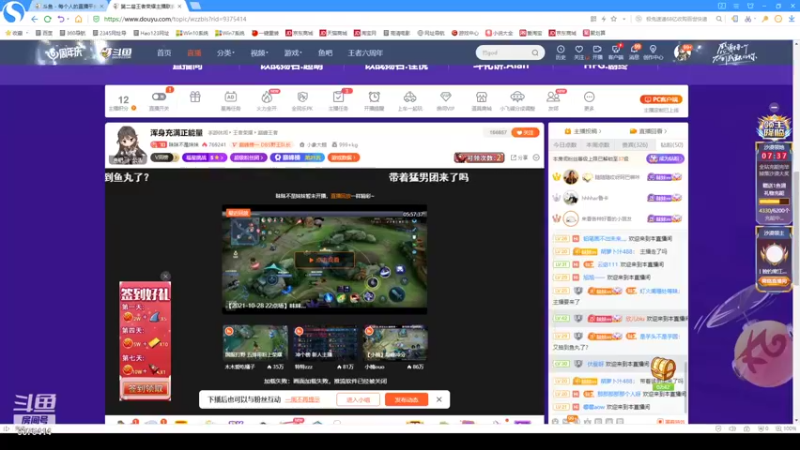Click the 直播回看 link in side panel
The image size is (800, 450).
(648, 131)
